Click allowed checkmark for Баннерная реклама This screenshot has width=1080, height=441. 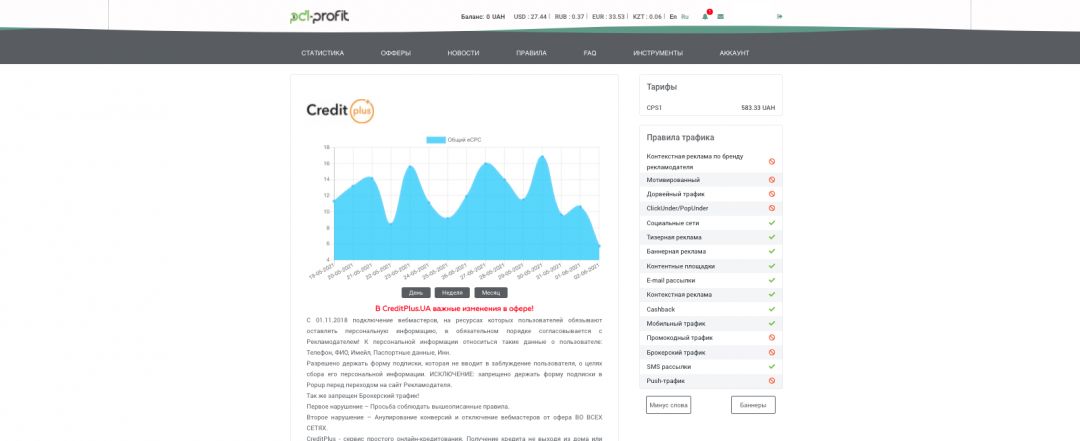(771, 252)
